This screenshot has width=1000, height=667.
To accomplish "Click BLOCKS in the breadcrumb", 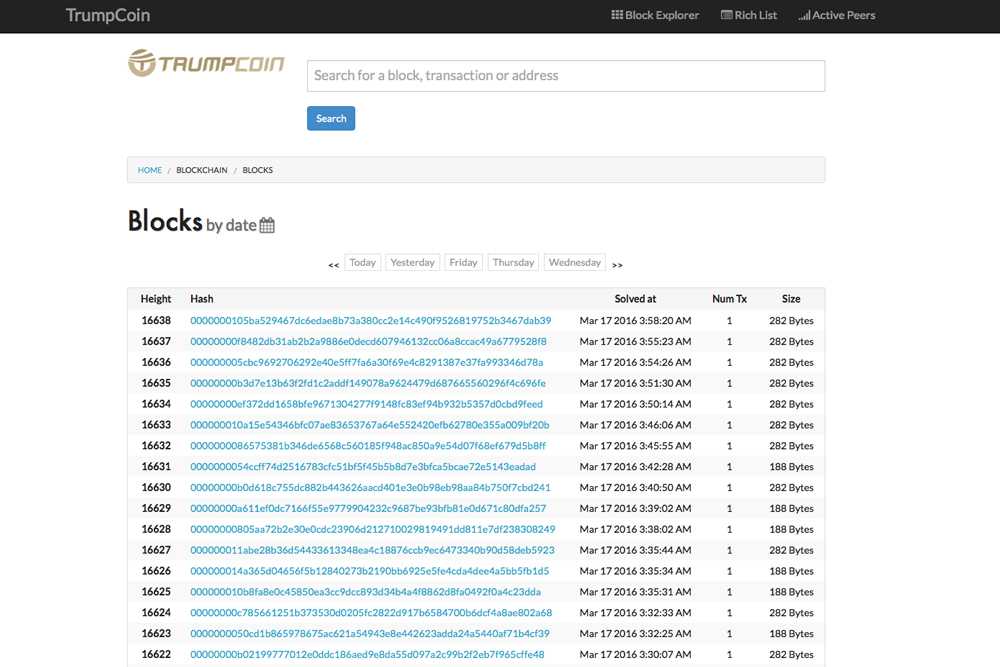I will point(258,170).
